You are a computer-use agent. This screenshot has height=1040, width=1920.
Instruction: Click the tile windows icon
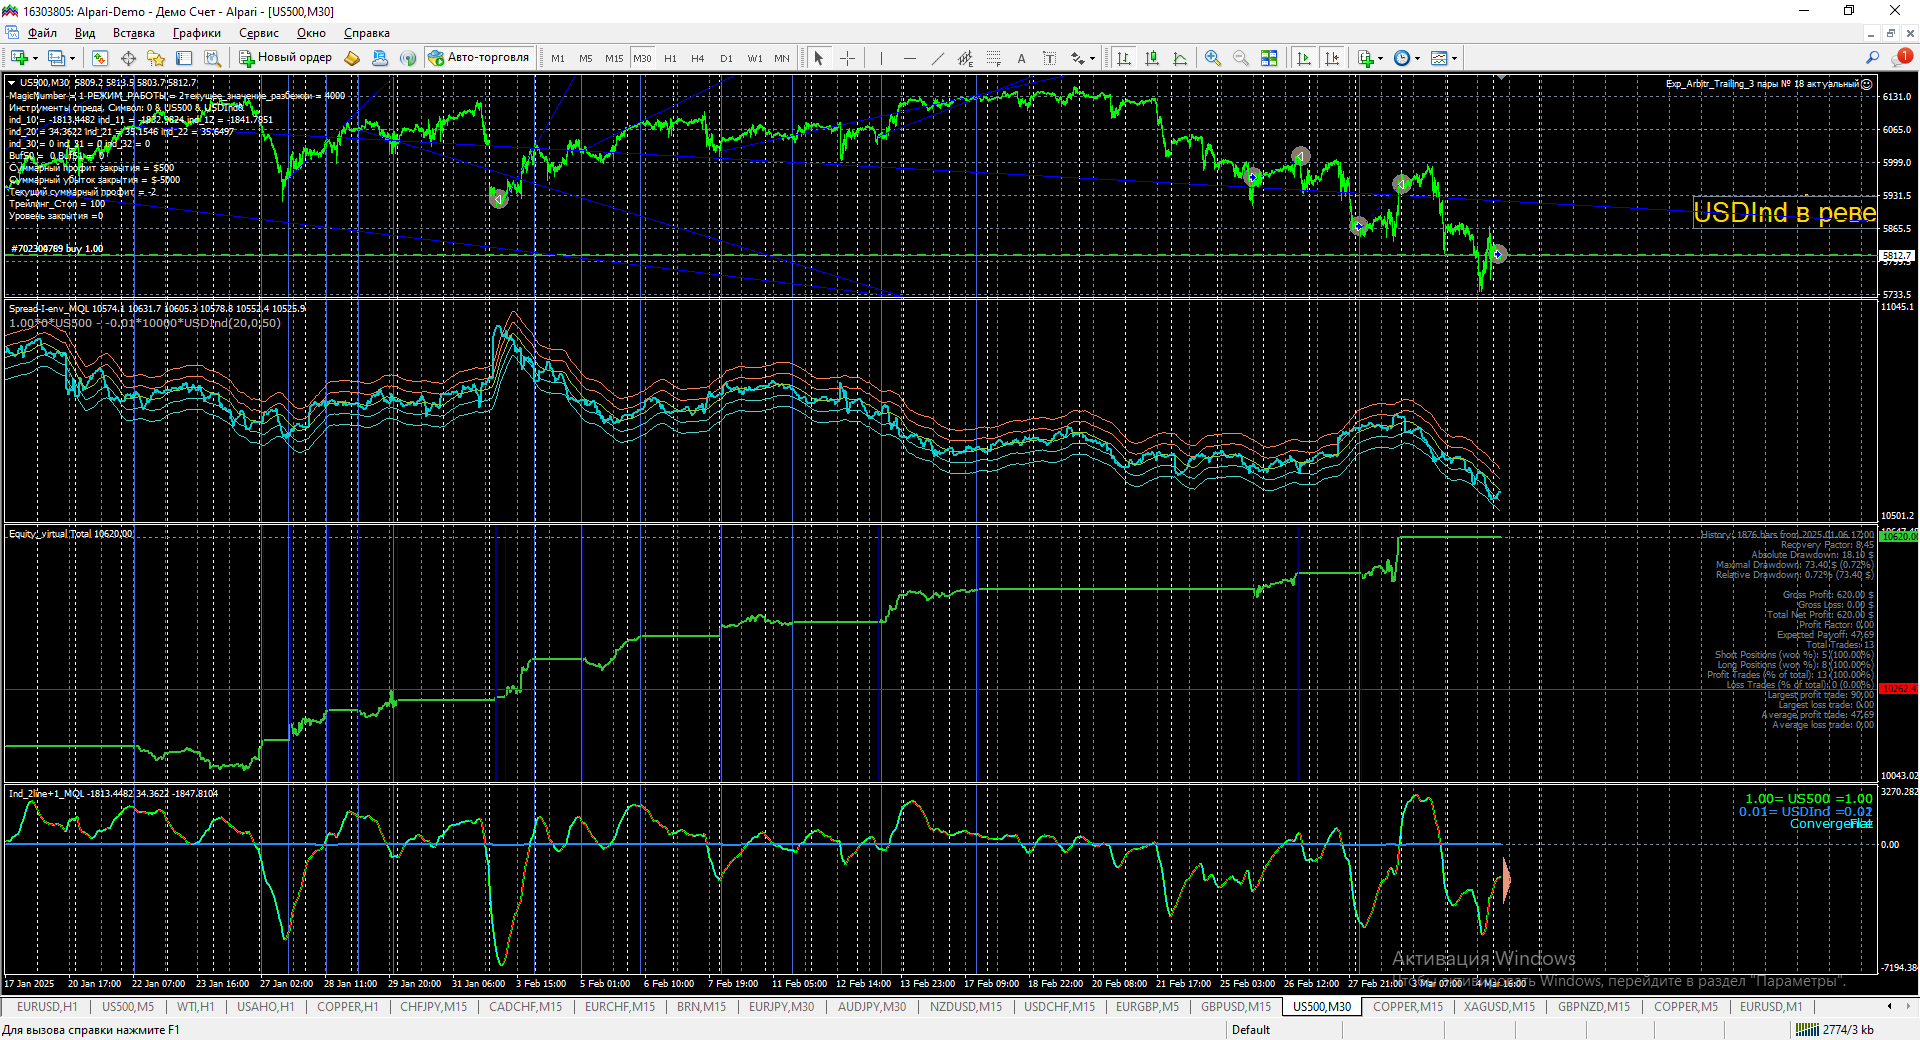[x=1269, y=58]
